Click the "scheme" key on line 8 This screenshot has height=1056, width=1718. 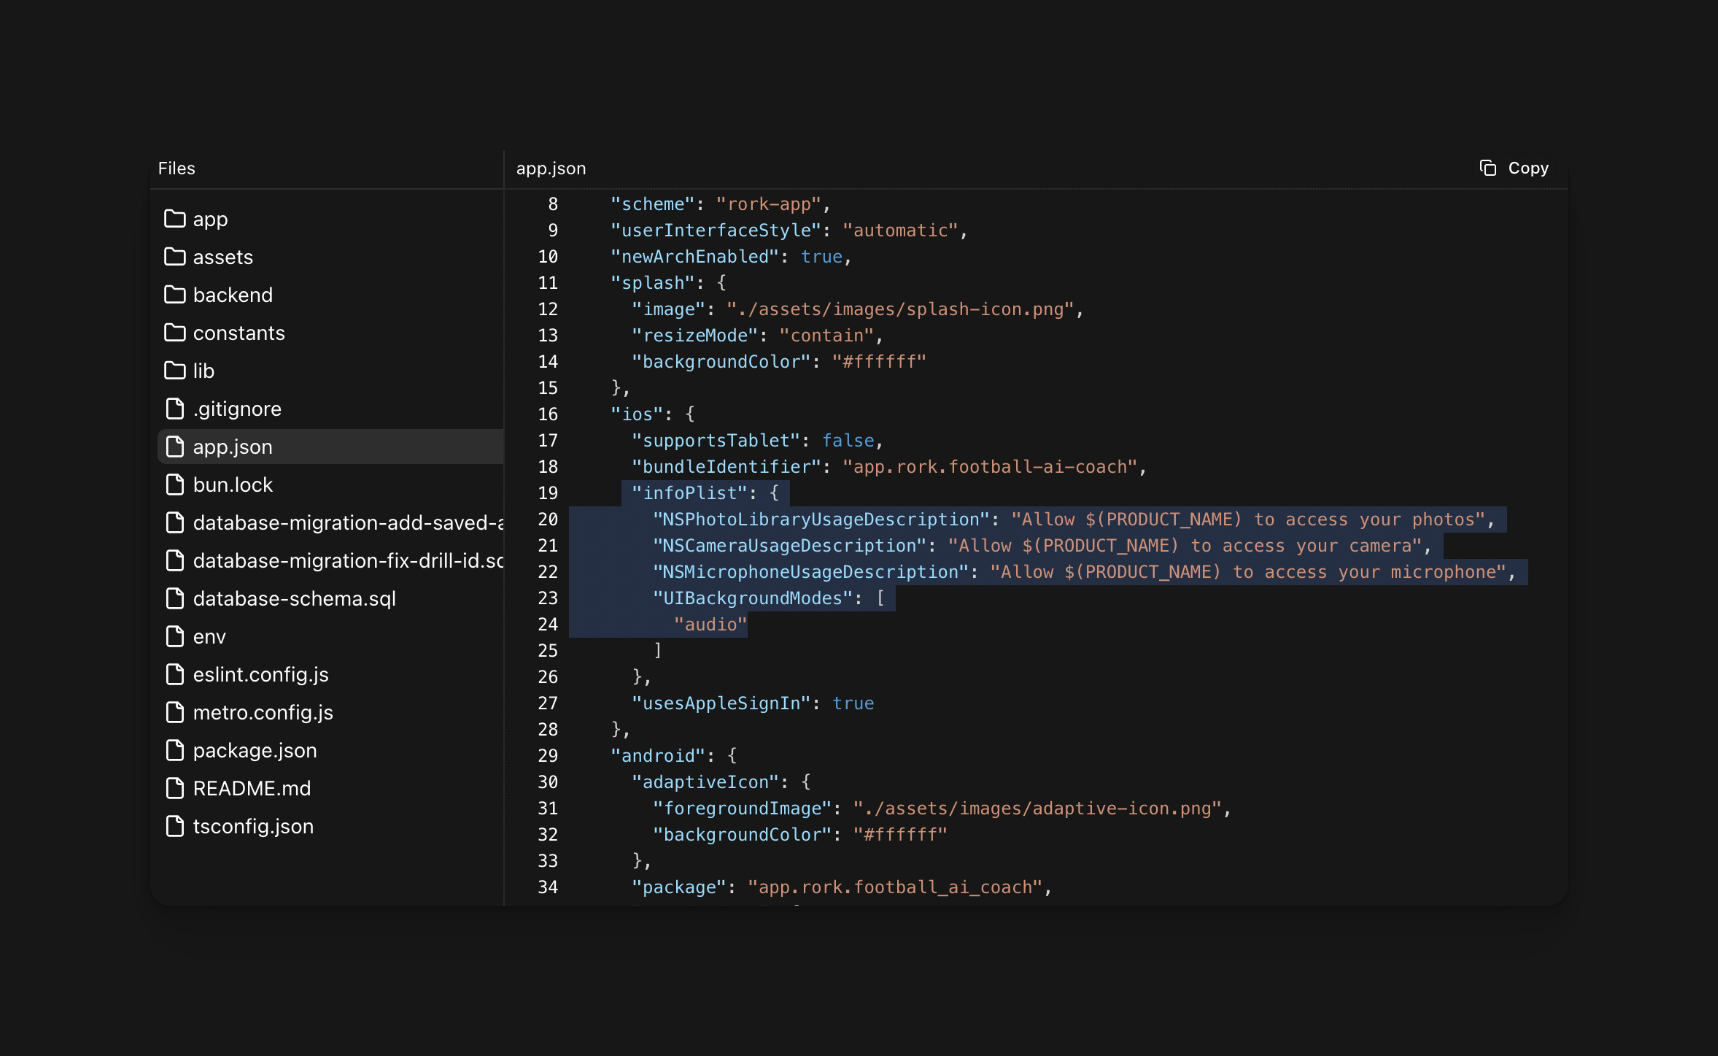click(x=652, y=204)
